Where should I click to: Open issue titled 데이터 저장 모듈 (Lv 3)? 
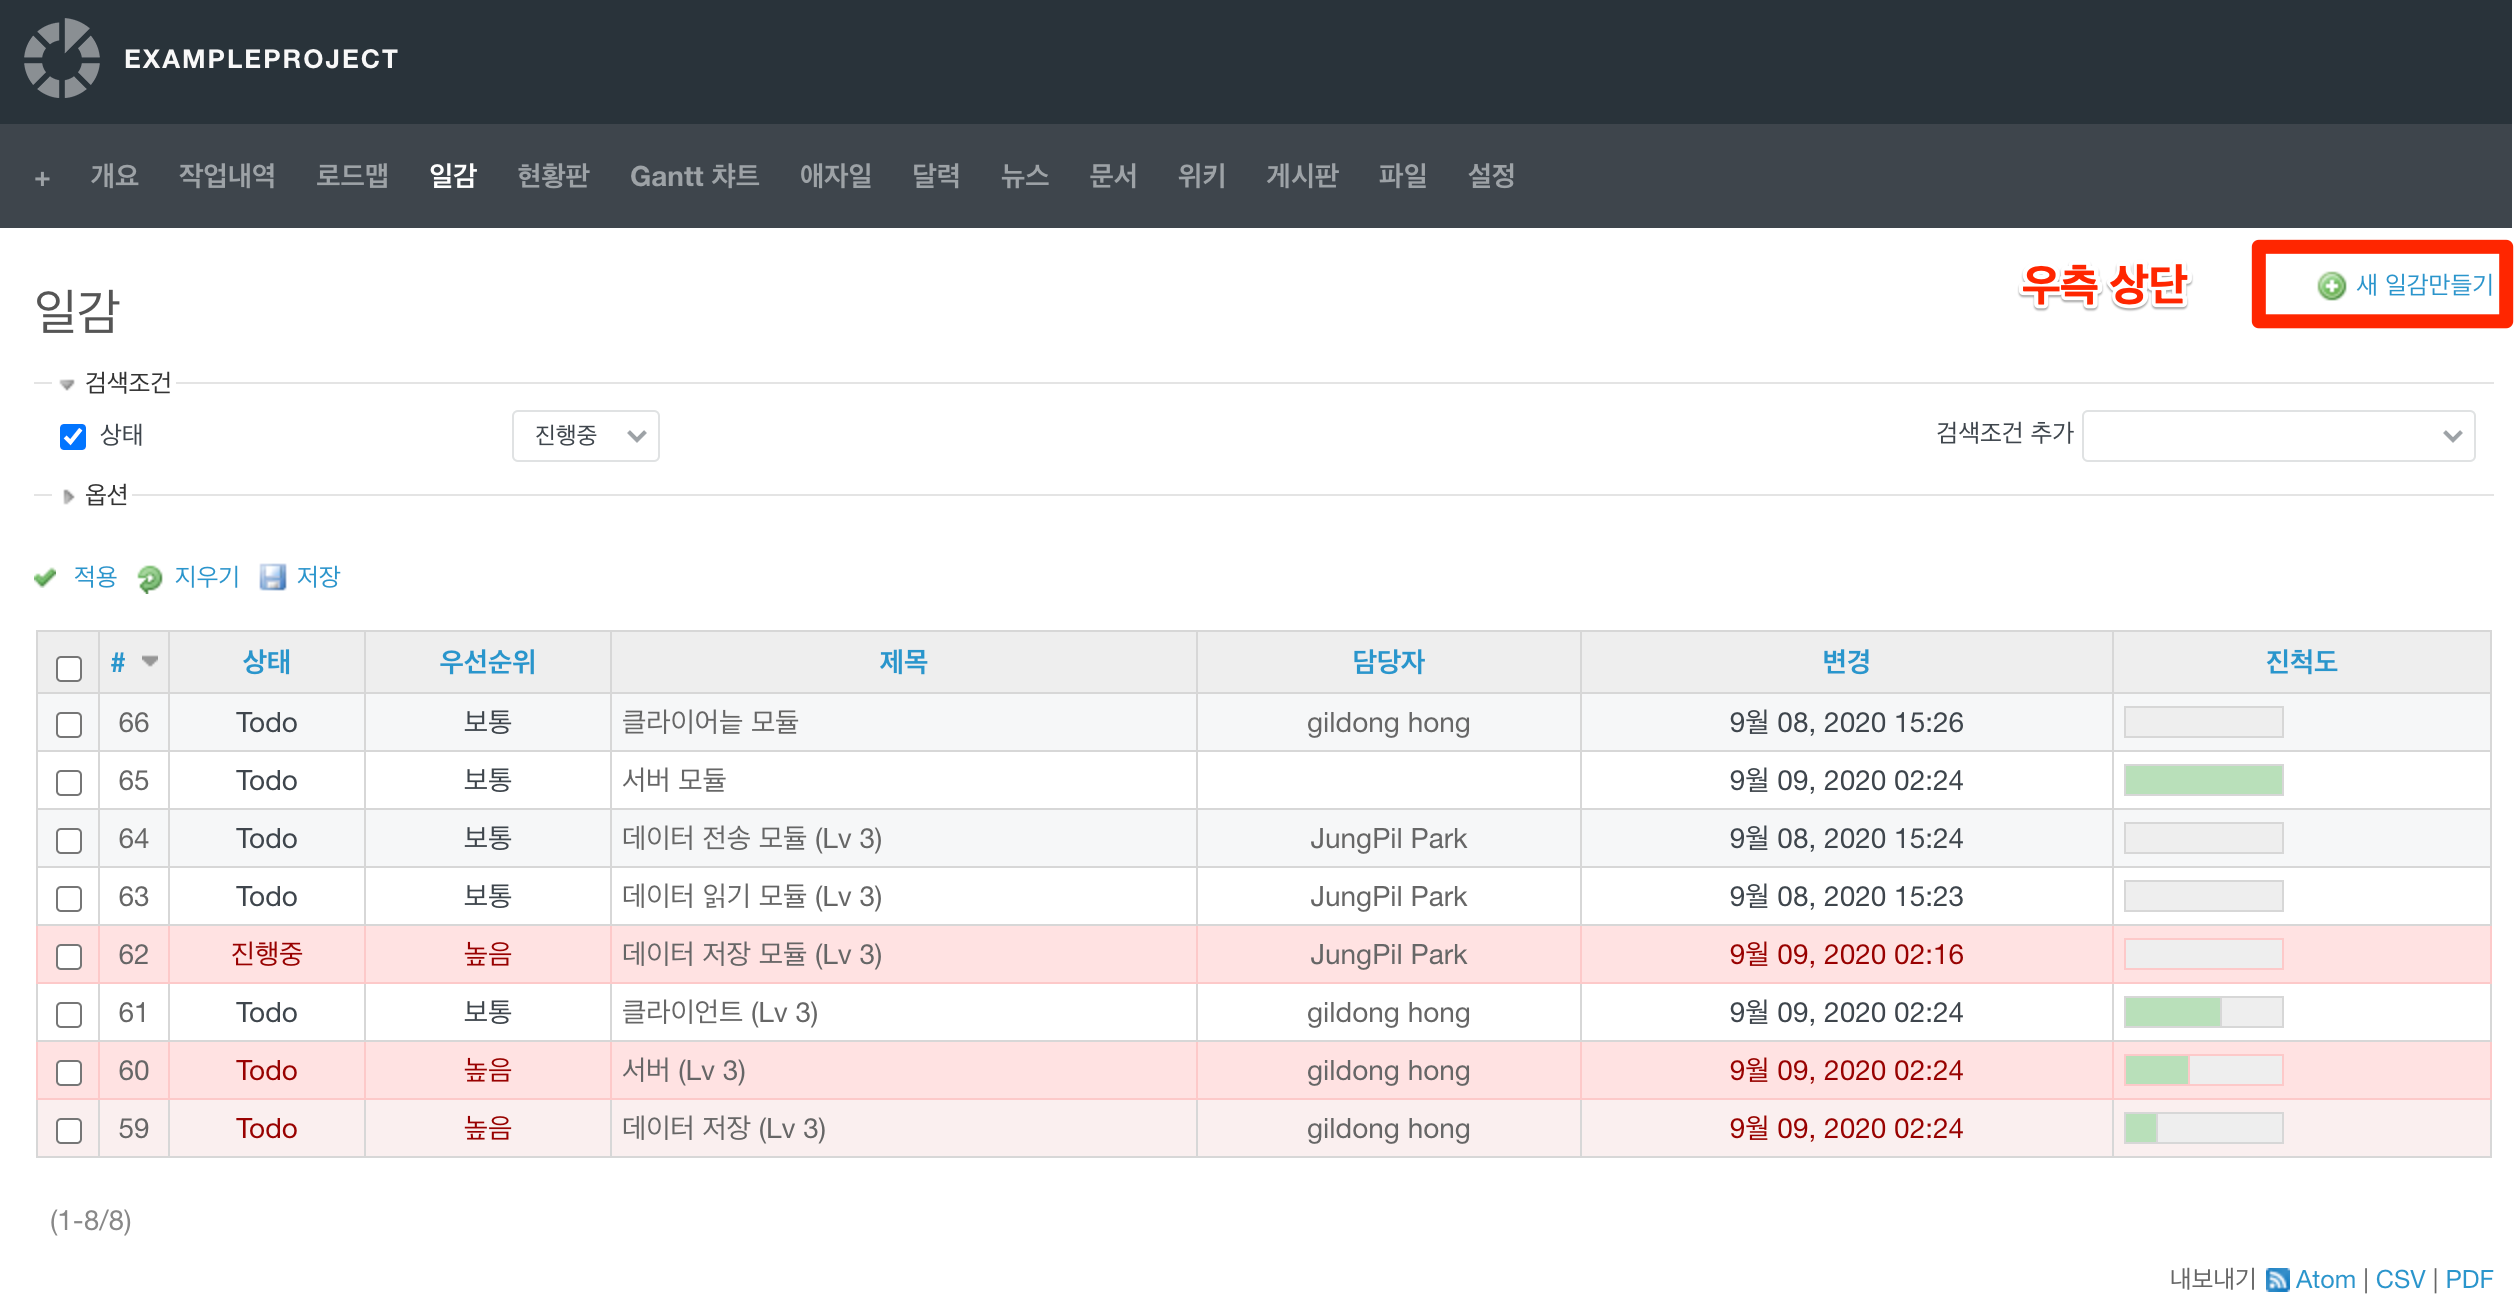(x=751, y=954)
